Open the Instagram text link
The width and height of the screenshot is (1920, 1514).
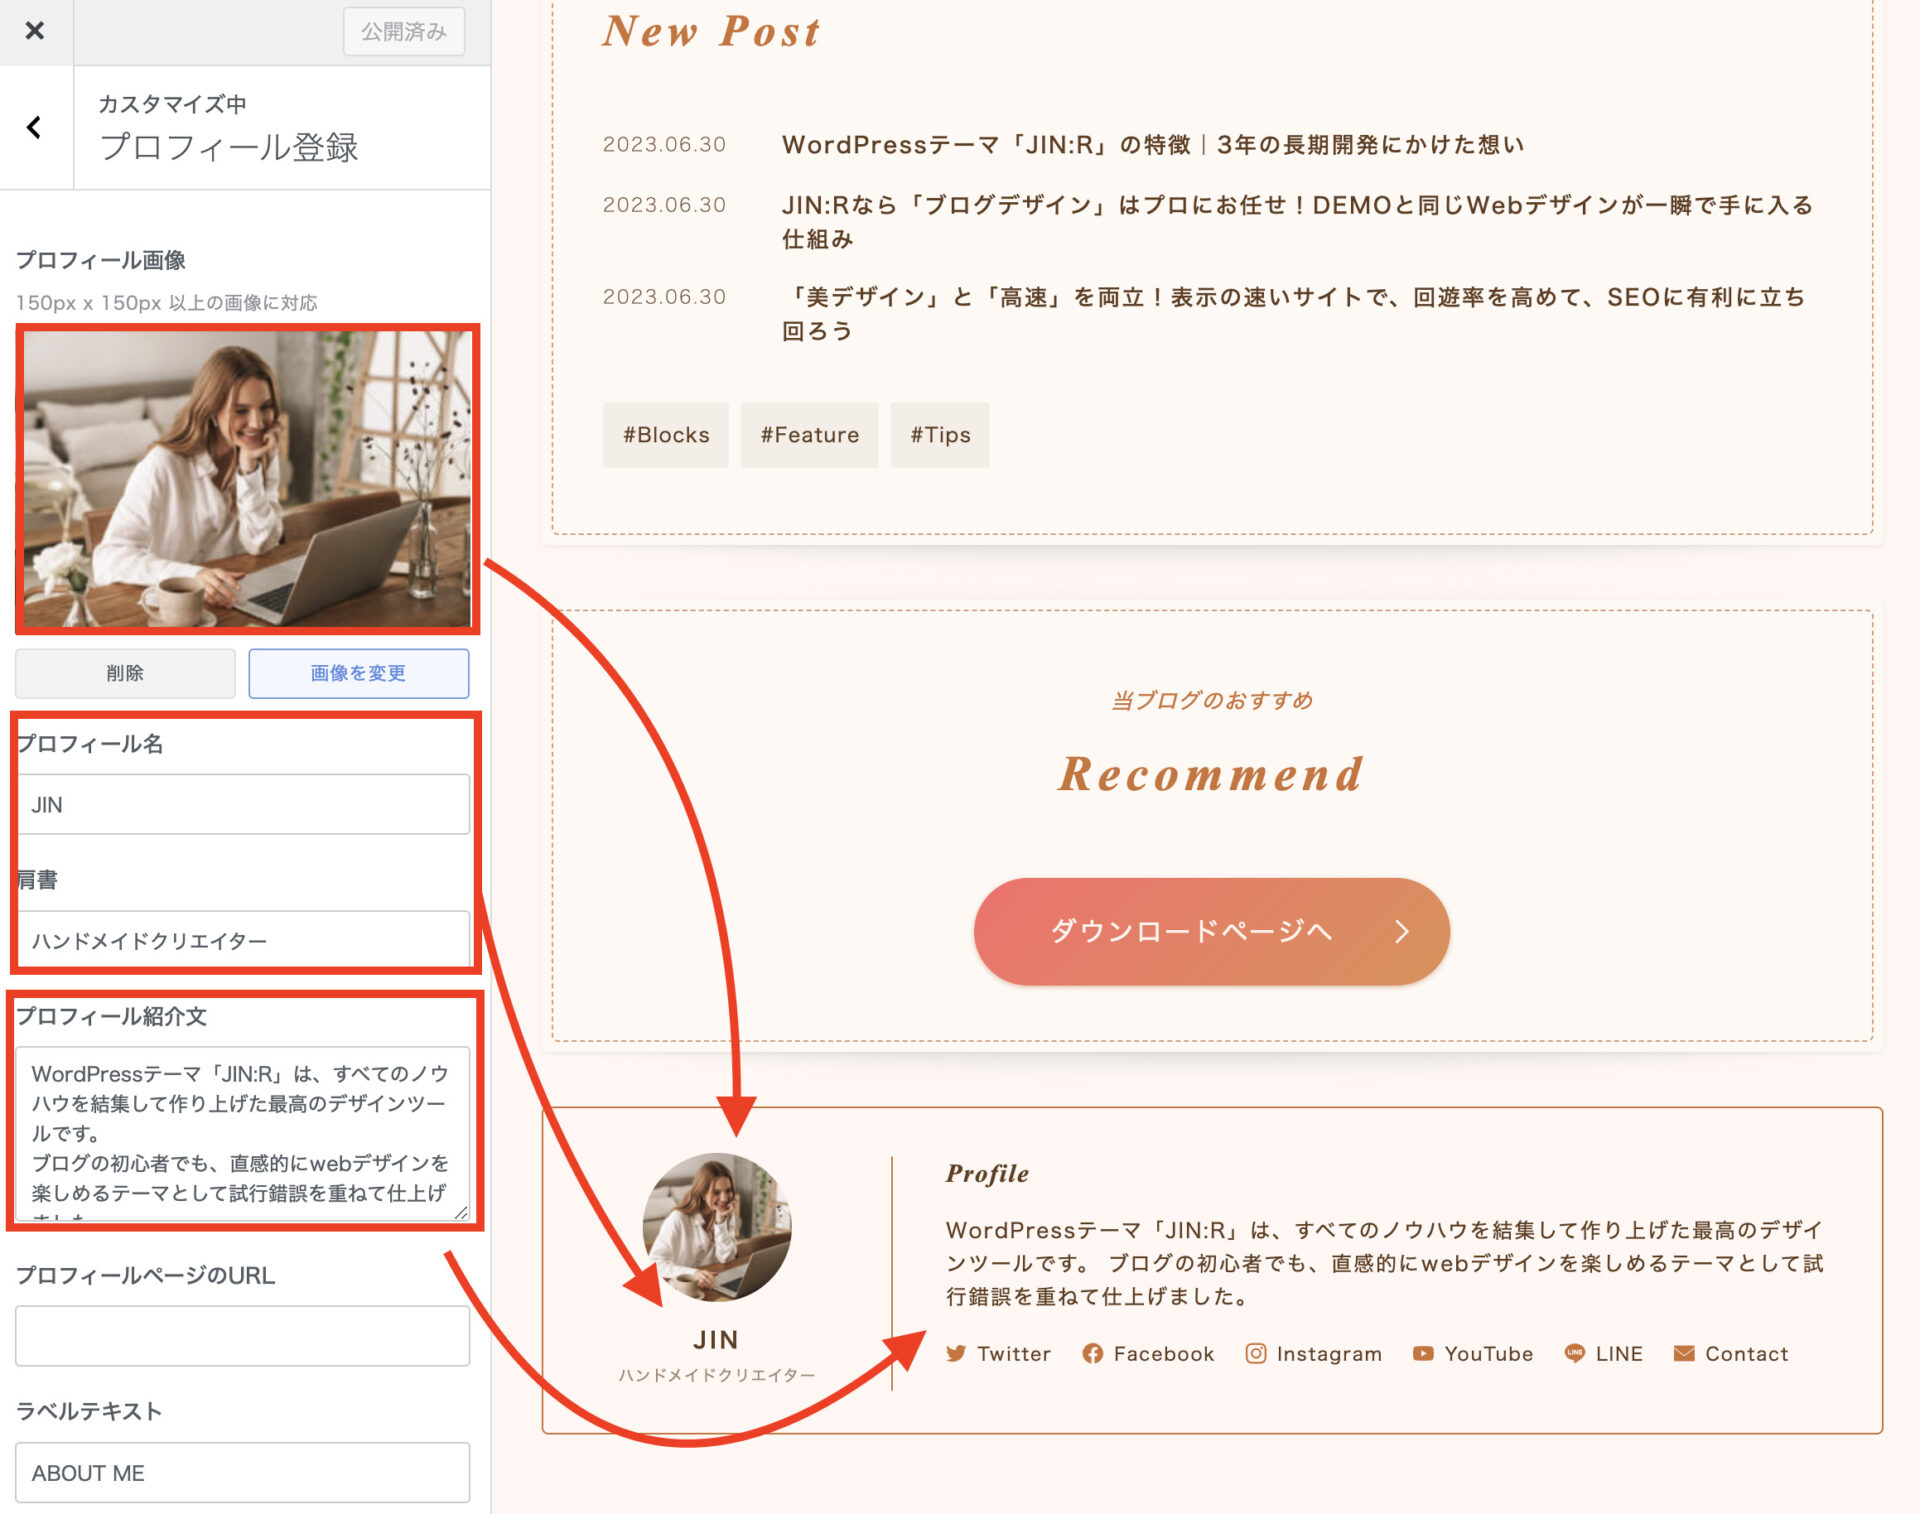click(x=1329, y=1354)
